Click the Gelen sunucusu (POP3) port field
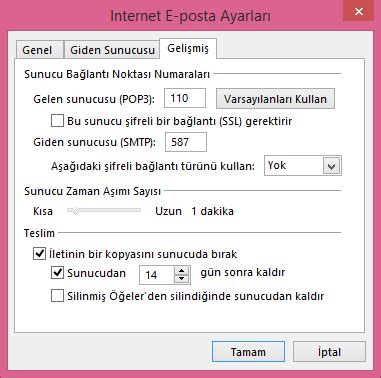381x378 pixels. tap(185, 98)
